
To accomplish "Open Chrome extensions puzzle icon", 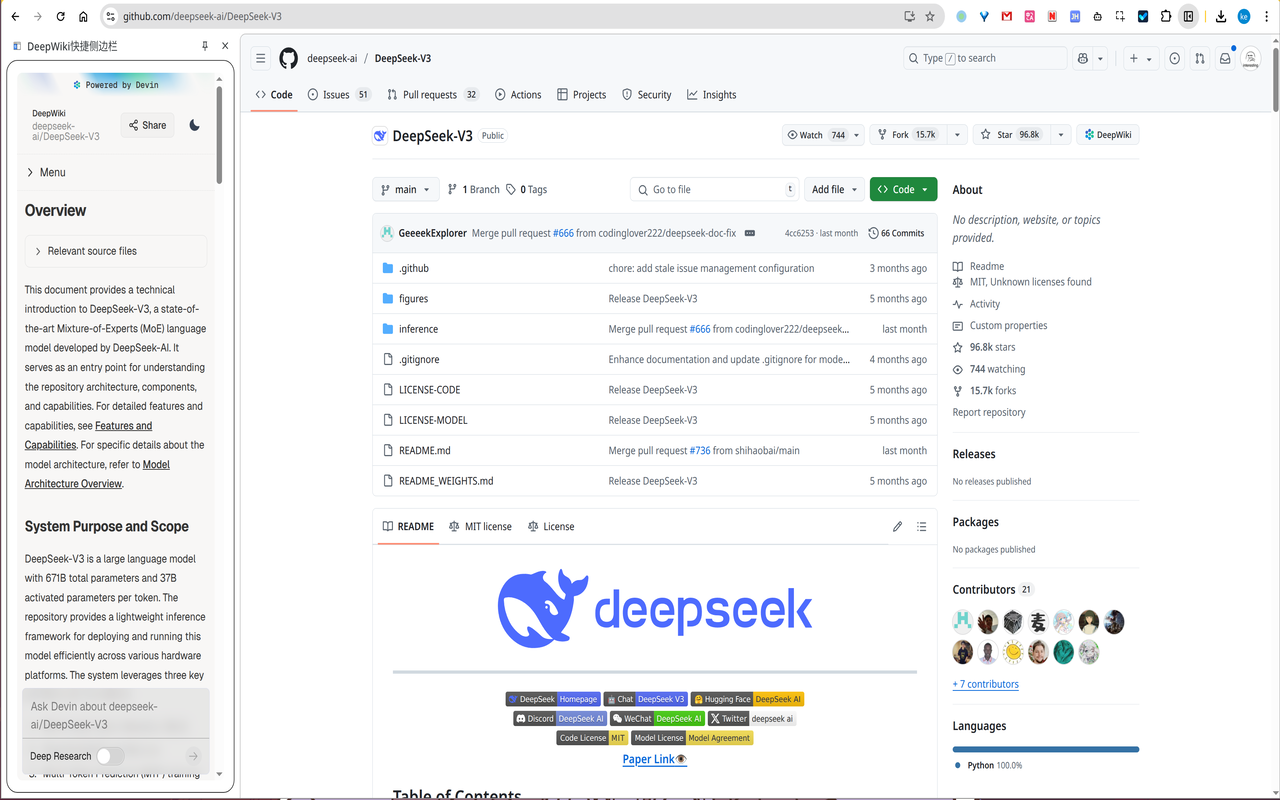I will click(x=1166, y=16).
